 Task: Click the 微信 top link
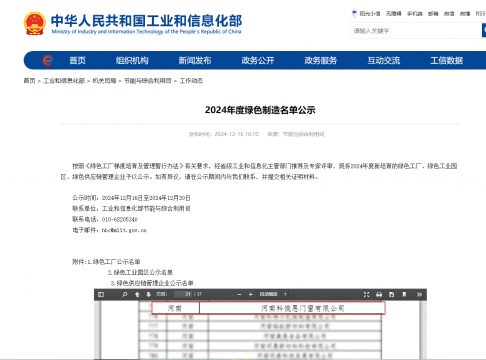tap(449, 13)
